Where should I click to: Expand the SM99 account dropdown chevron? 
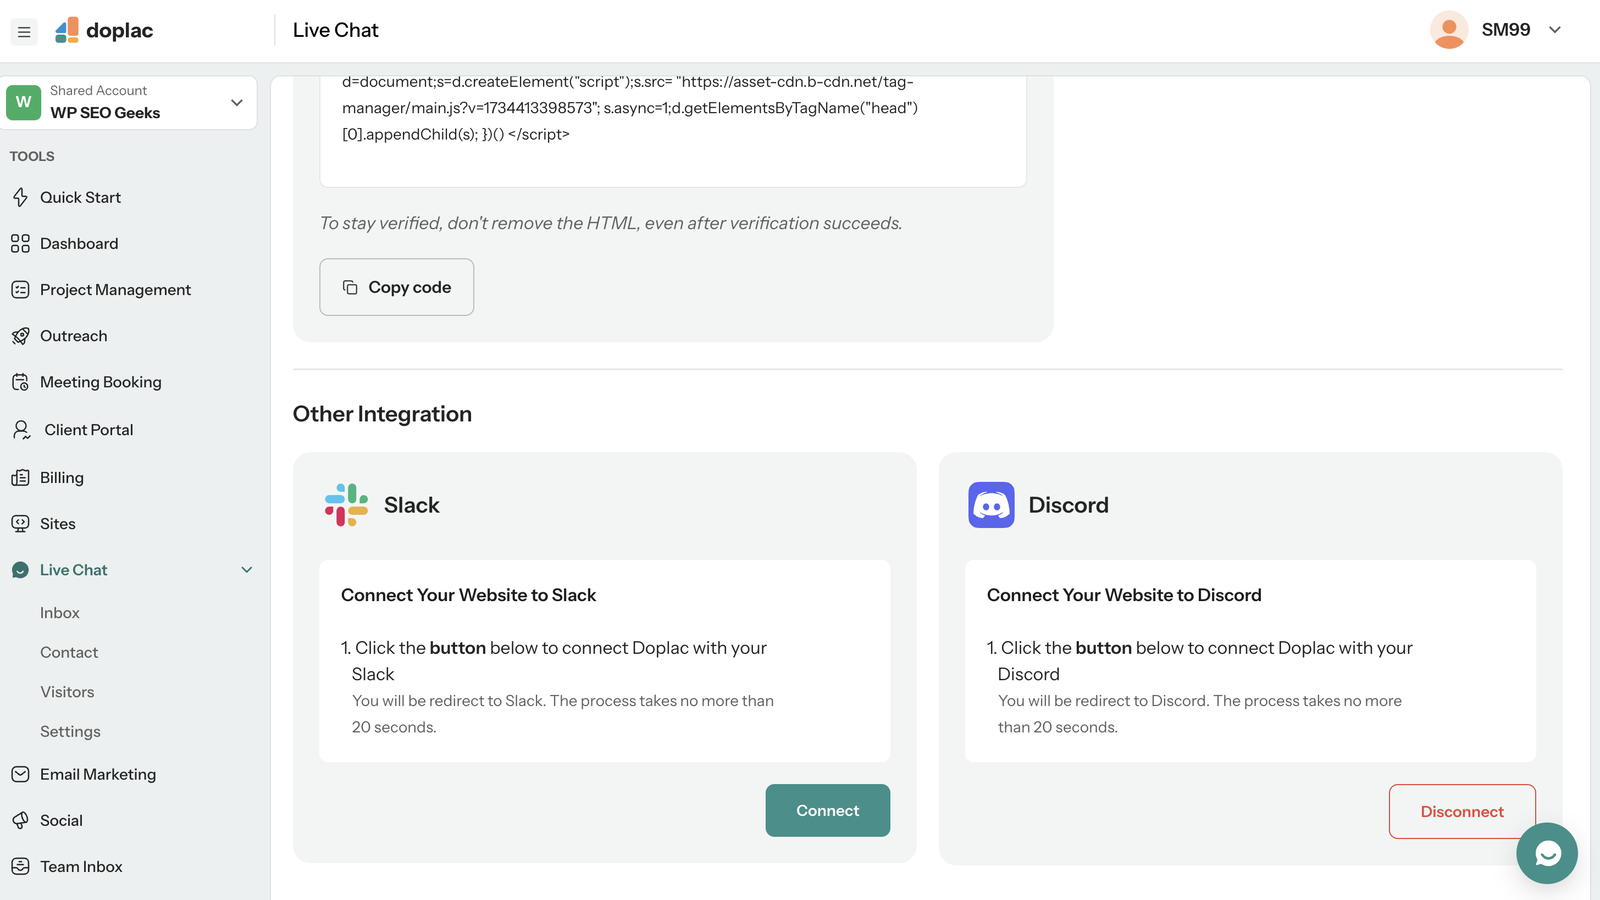(1555, 30)
